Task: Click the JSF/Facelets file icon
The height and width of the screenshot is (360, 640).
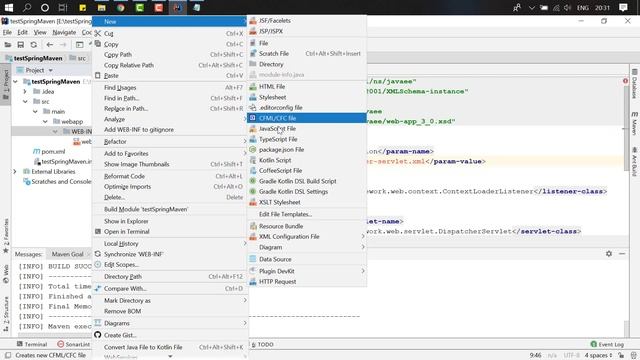Action: click(x=253, y=20)
